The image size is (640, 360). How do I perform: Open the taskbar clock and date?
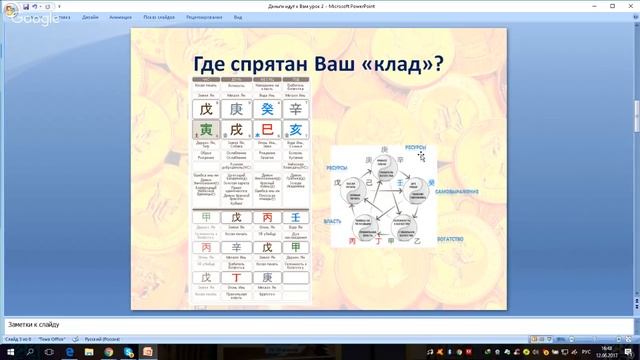coord(607,352)
